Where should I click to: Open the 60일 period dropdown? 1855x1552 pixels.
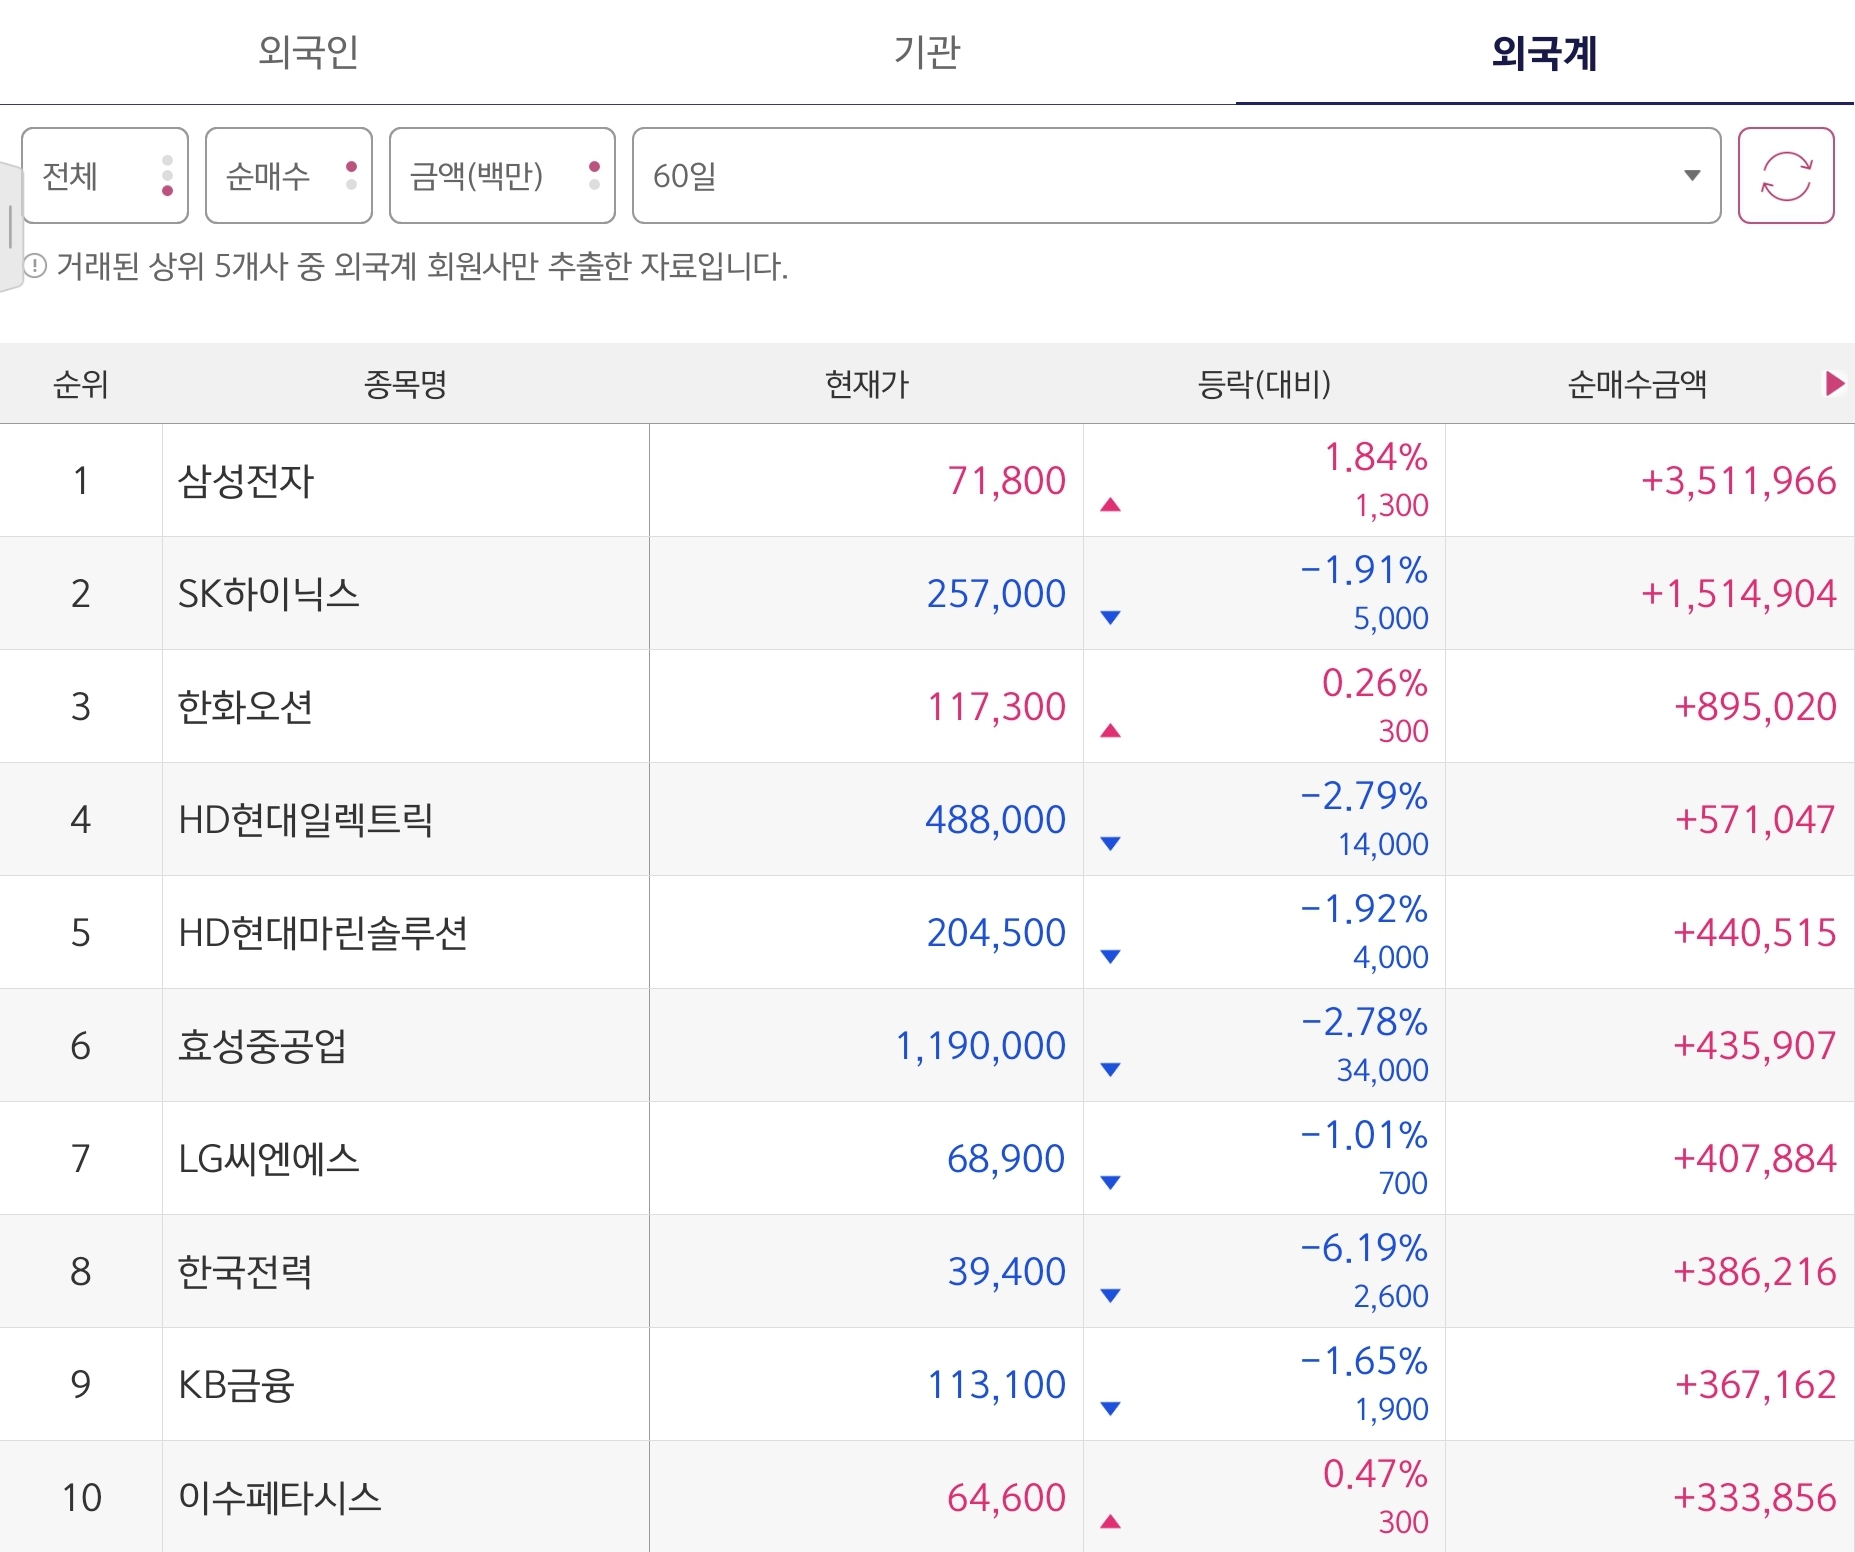click(x=1177, y=175)
